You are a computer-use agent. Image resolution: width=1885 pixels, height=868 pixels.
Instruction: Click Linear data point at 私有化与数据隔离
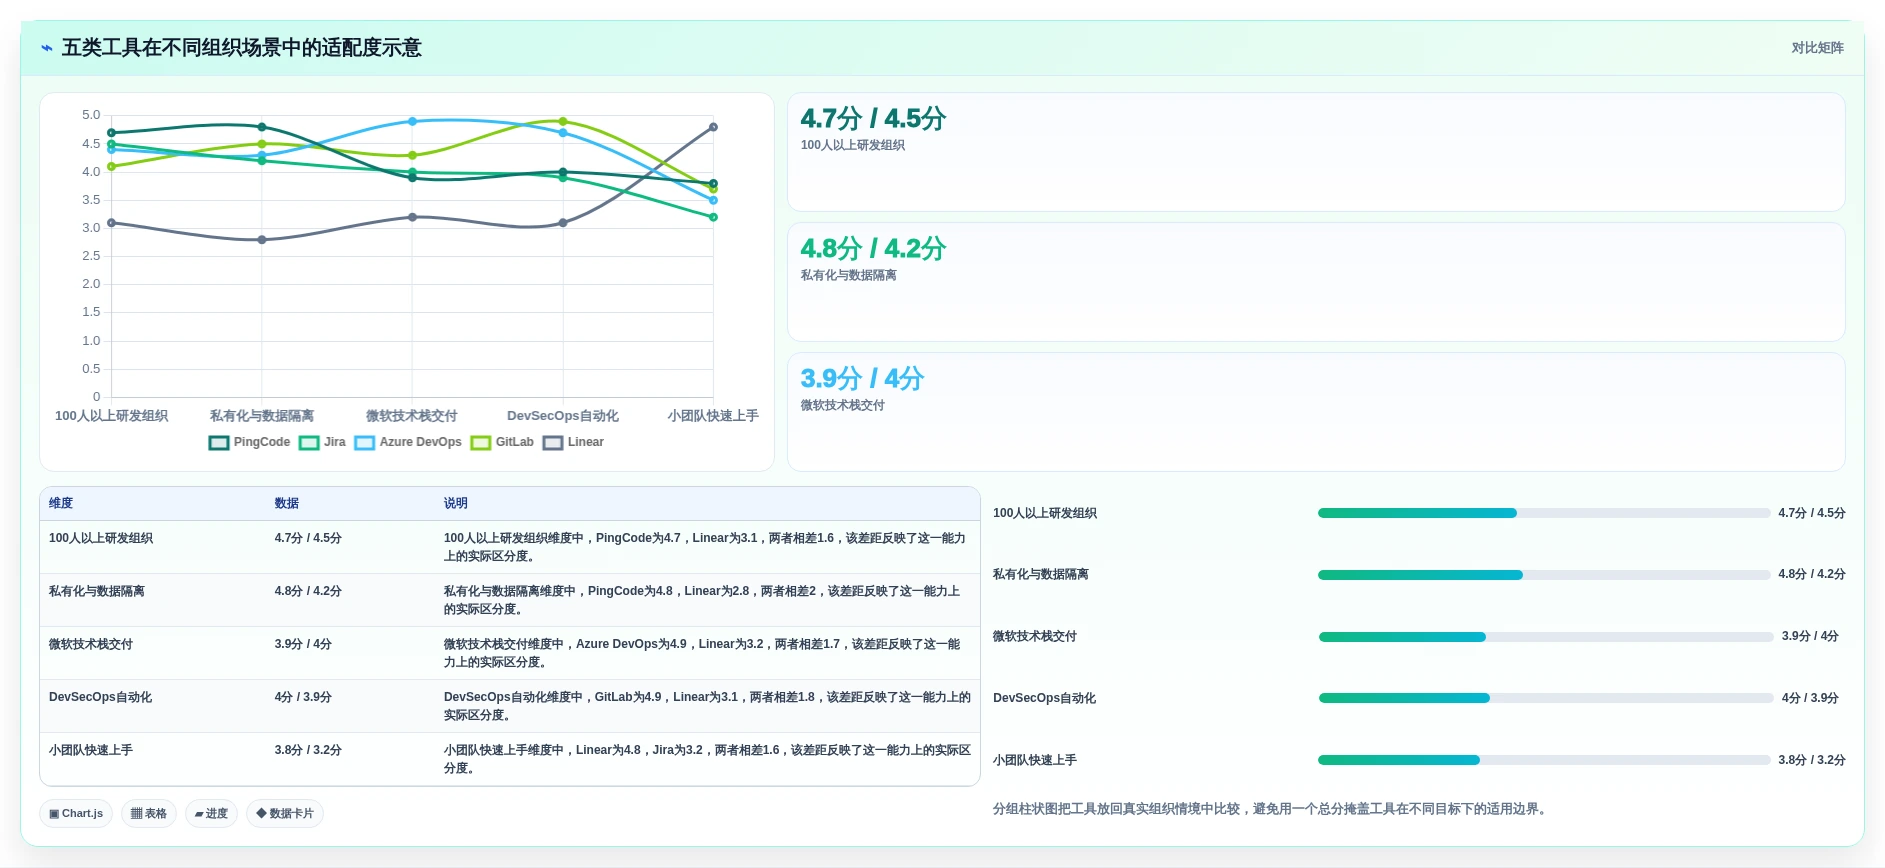click(x=262, y=240)
